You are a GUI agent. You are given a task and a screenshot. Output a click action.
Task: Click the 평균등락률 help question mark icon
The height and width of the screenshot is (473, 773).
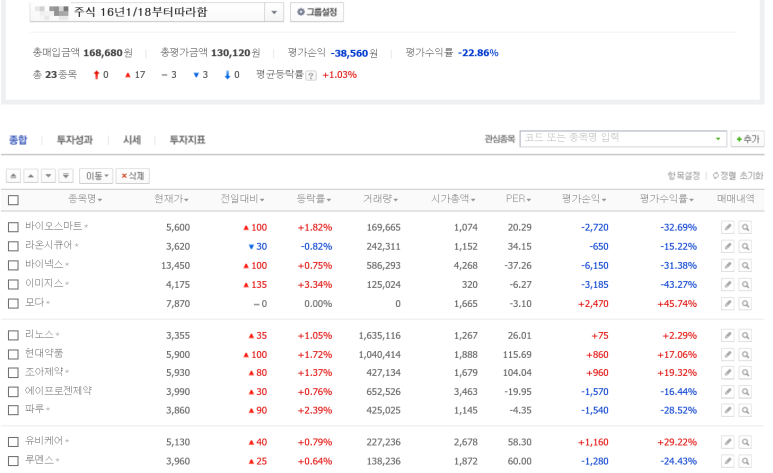[x=311, y=75]
